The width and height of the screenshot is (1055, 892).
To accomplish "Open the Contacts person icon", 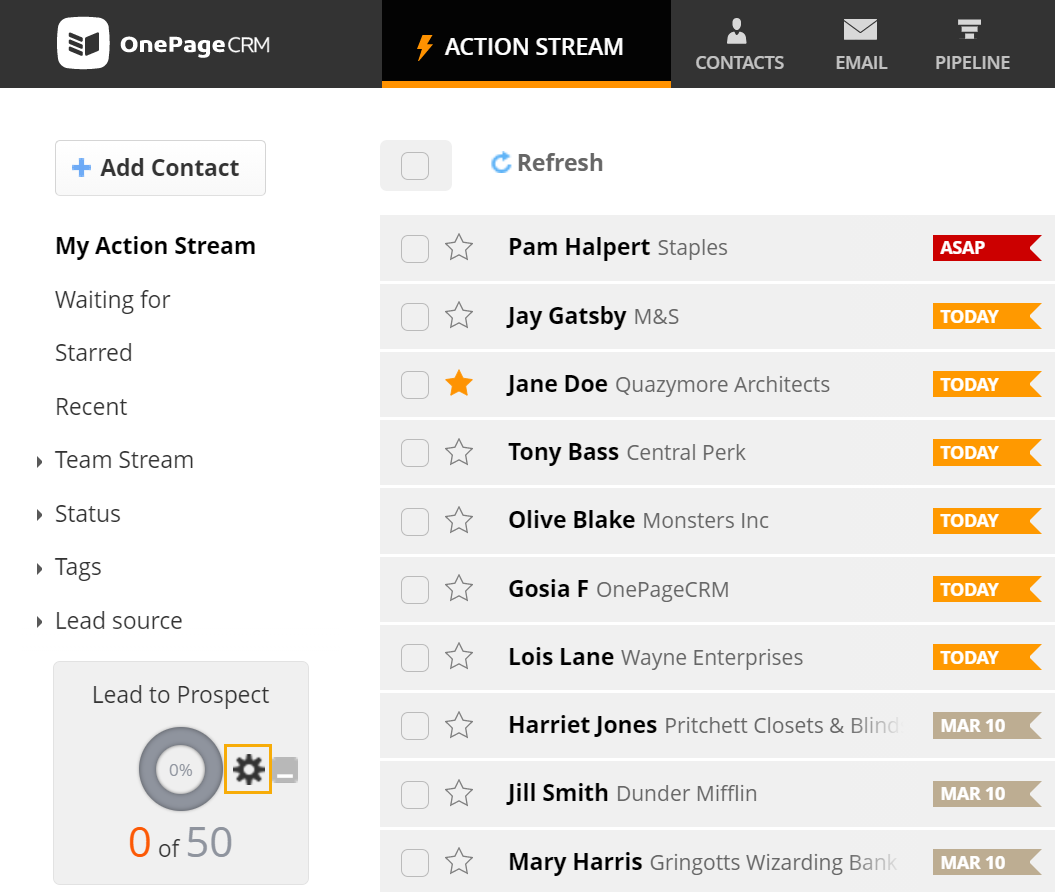I will tap(737, 30).
